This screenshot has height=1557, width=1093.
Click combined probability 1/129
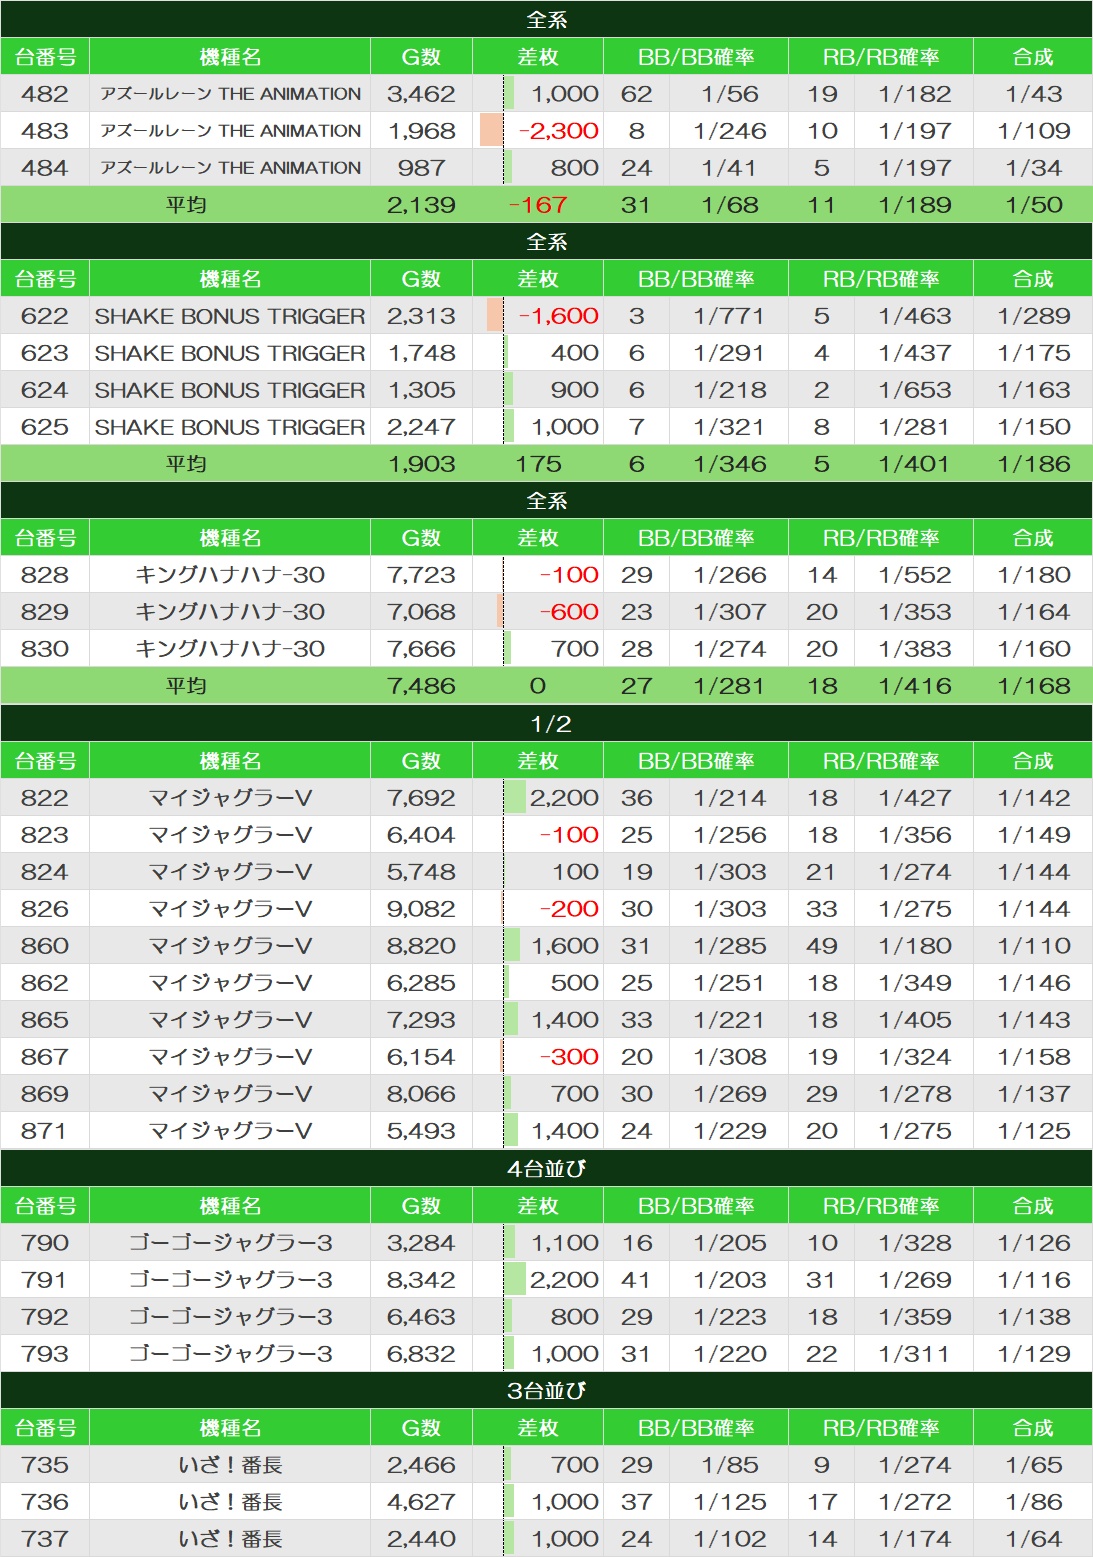point(1034,1354)
